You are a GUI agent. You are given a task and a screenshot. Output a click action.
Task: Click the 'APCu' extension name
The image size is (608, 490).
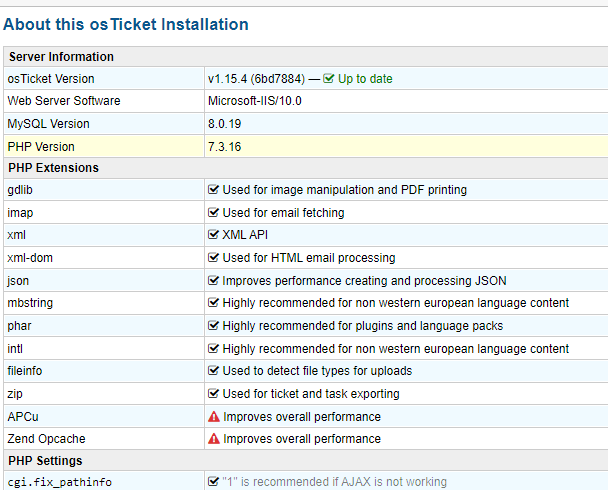pos(23,417)
